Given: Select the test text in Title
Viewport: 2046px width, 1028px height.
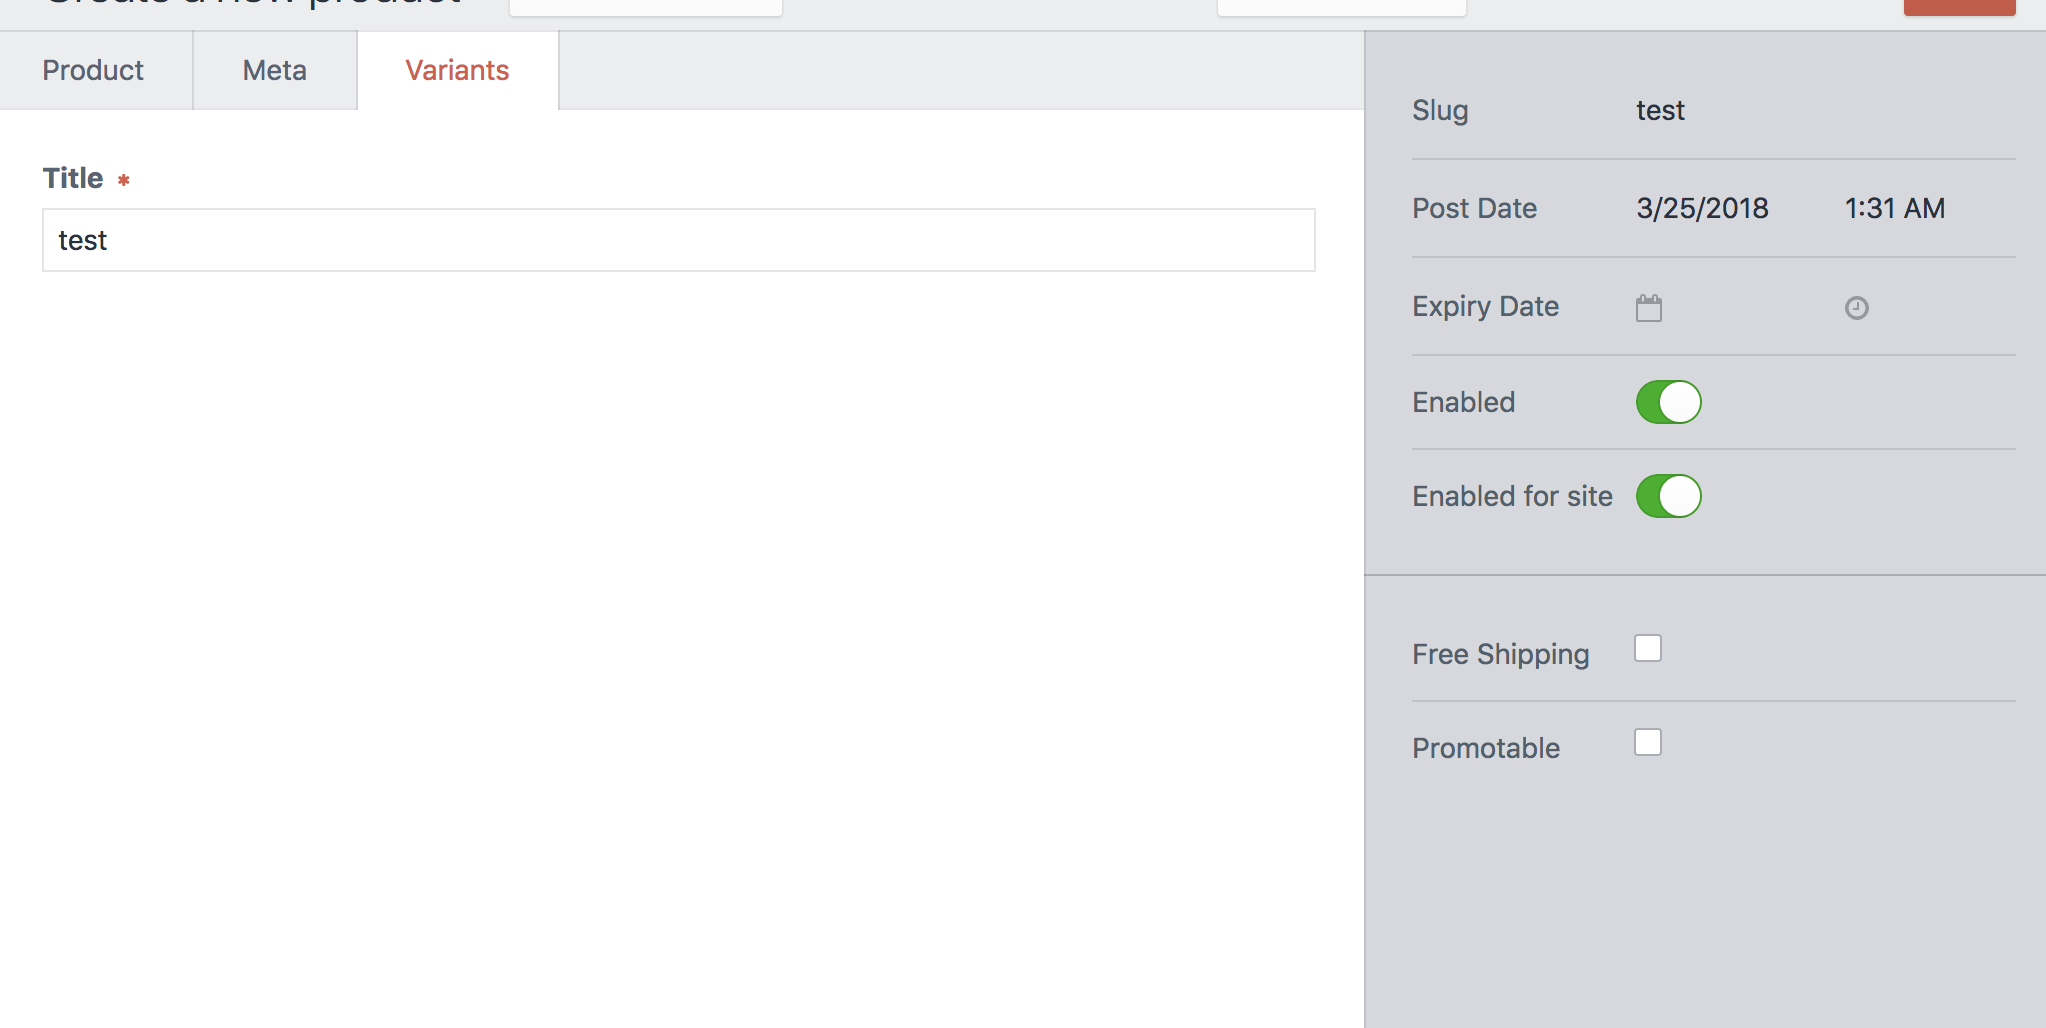Looking at the screenshot, I should coord(84,240).
